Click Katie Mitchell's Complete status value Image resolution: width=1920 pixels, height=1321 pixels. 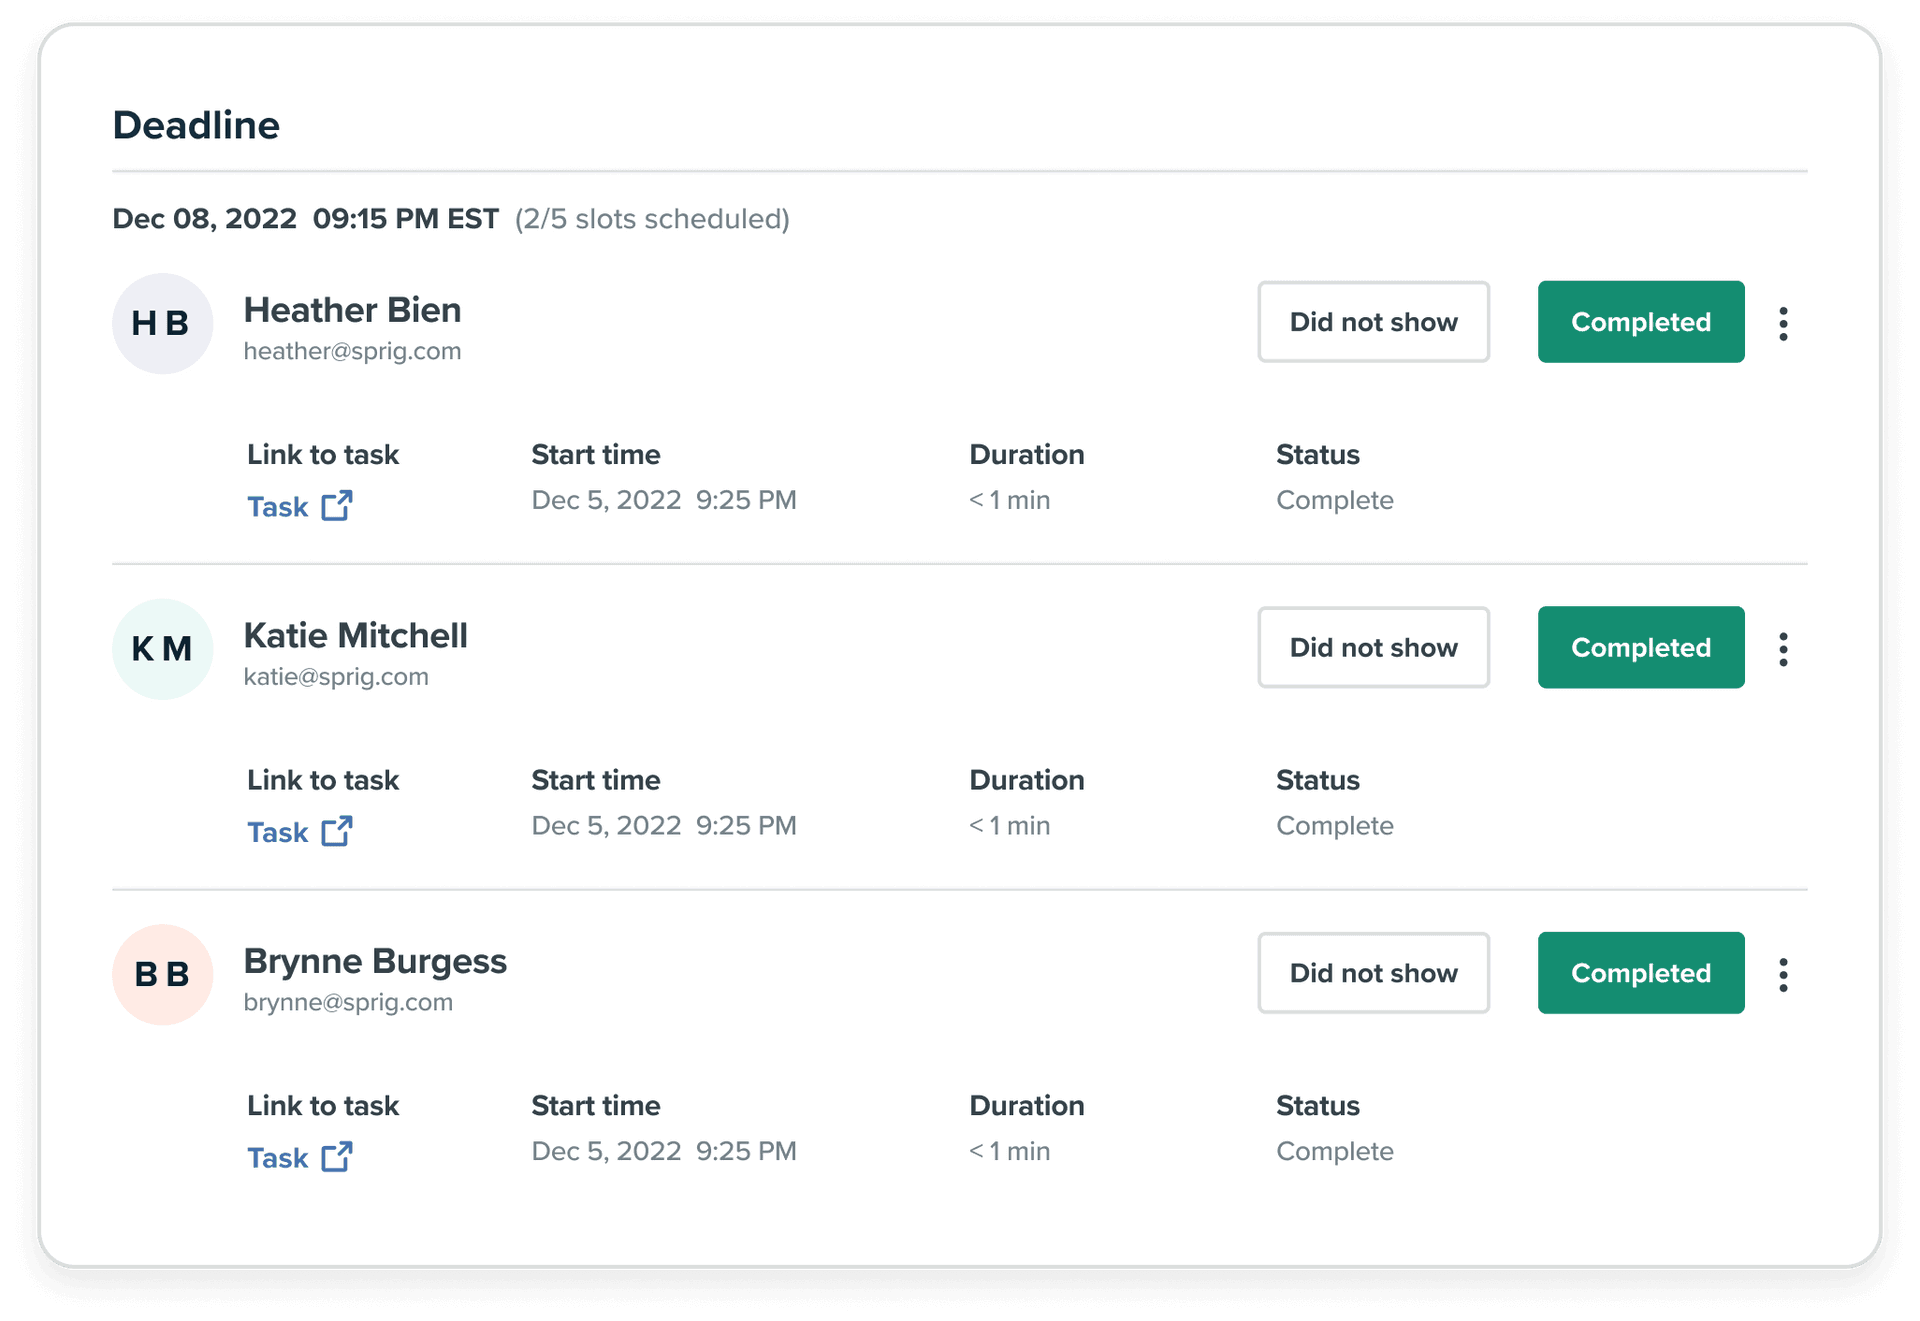pyautogui.click(x=1335, y=826)
